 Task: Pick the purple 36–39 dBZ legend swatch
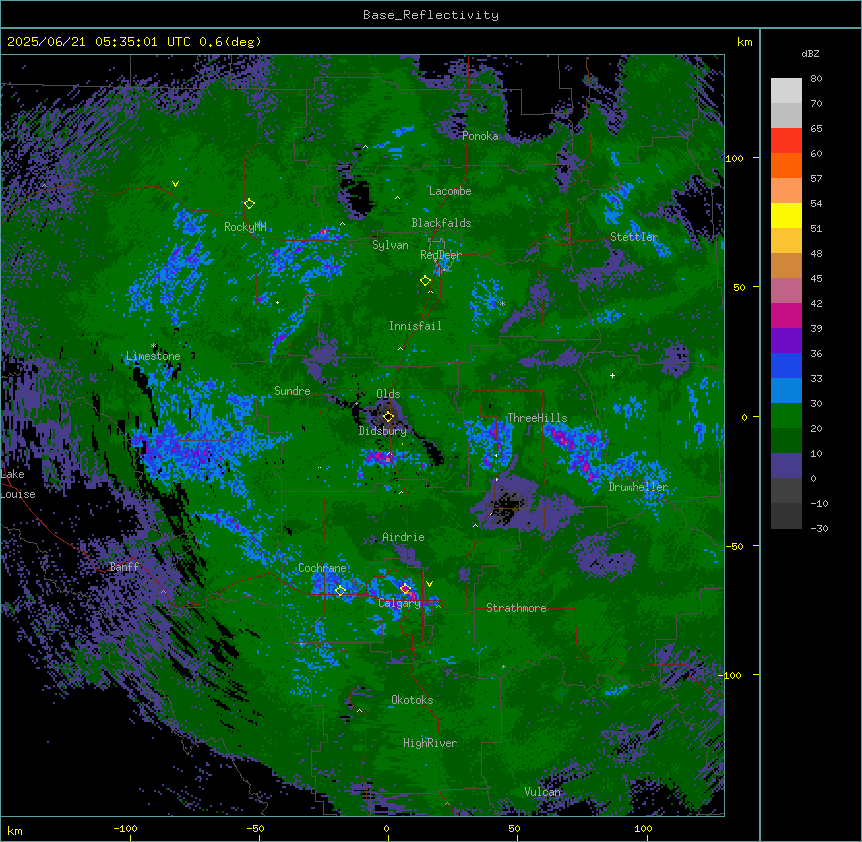coord(786,341)
